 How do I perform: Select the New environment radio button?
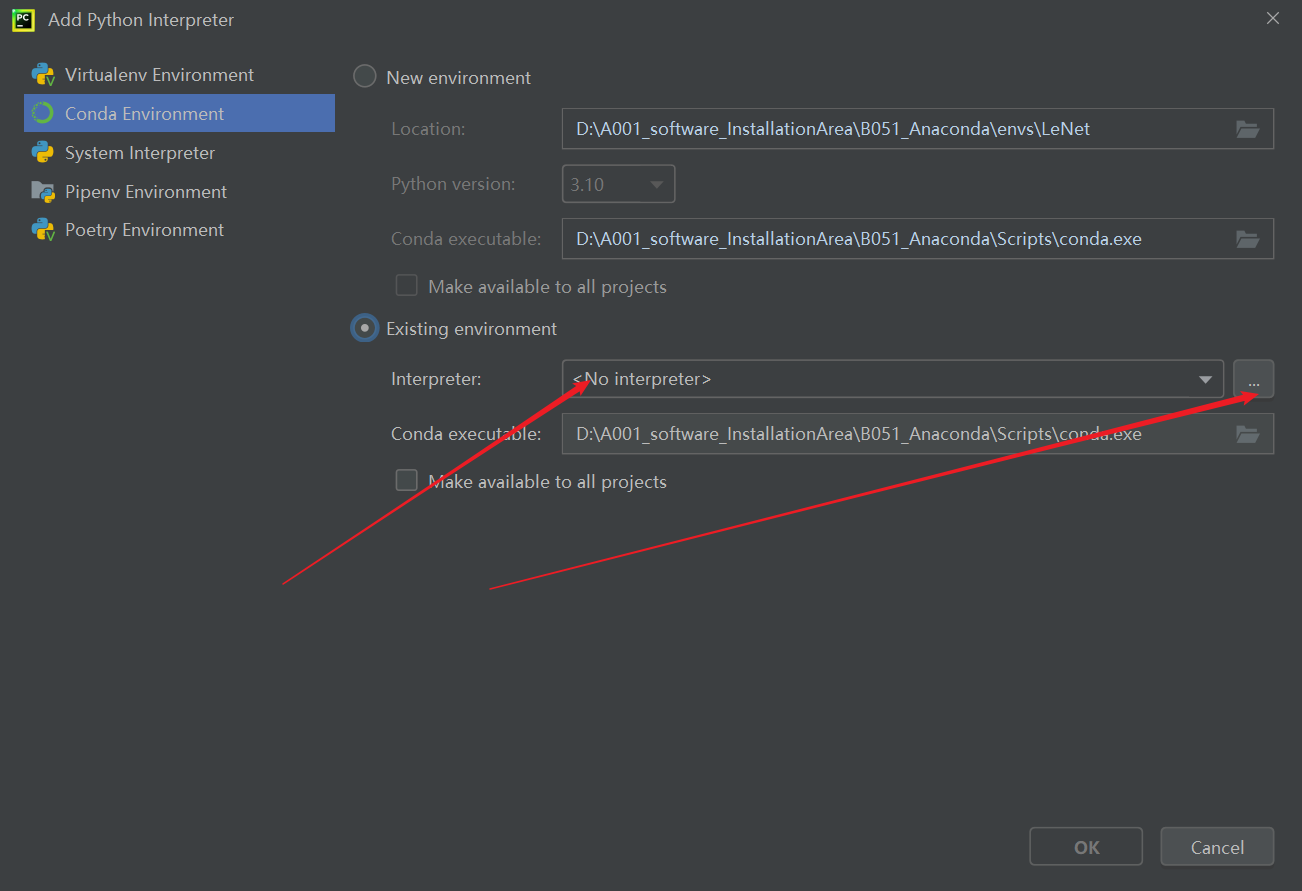pos(365,77)
